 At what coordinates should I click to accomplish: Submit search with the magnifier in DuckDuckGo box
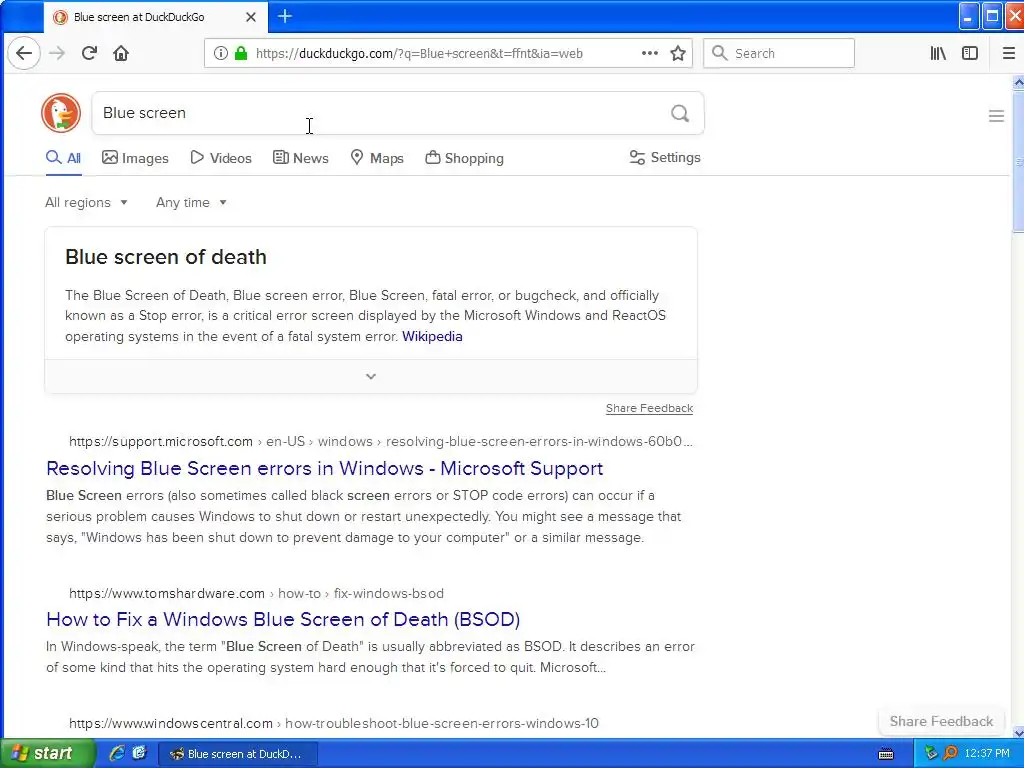click(680, 113)
